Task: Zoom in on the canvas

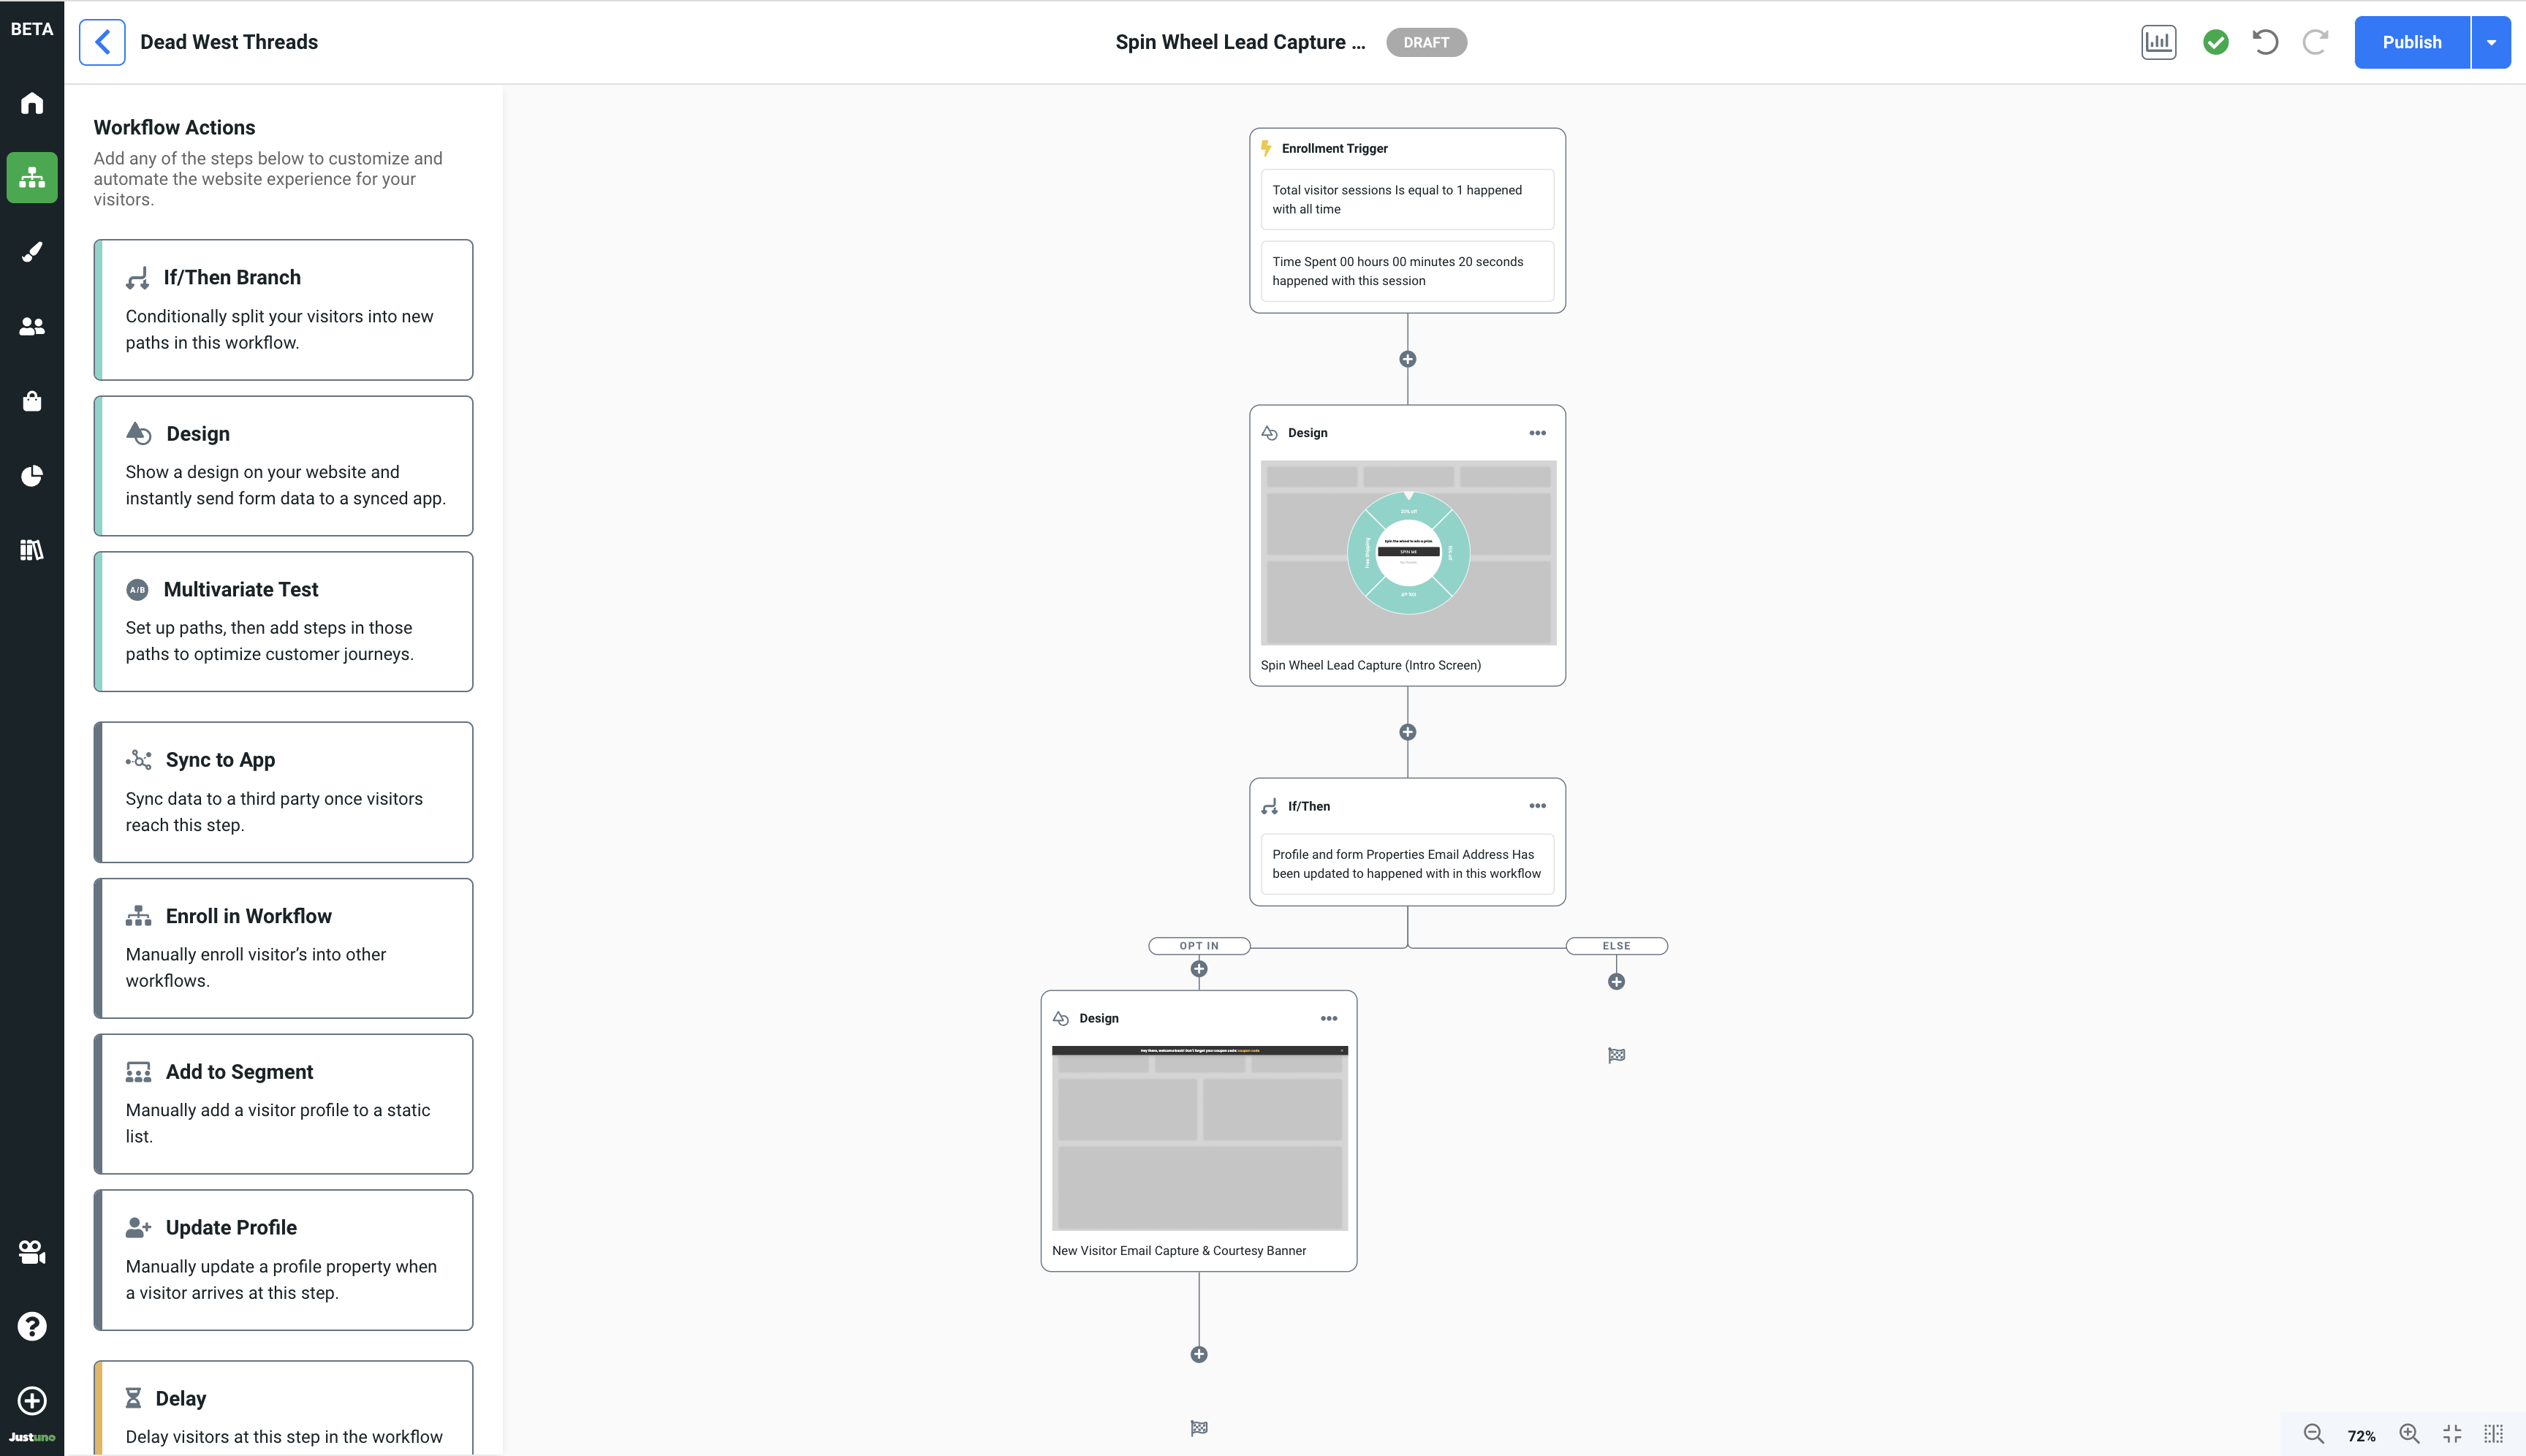Action: tap(2409, 1434)
